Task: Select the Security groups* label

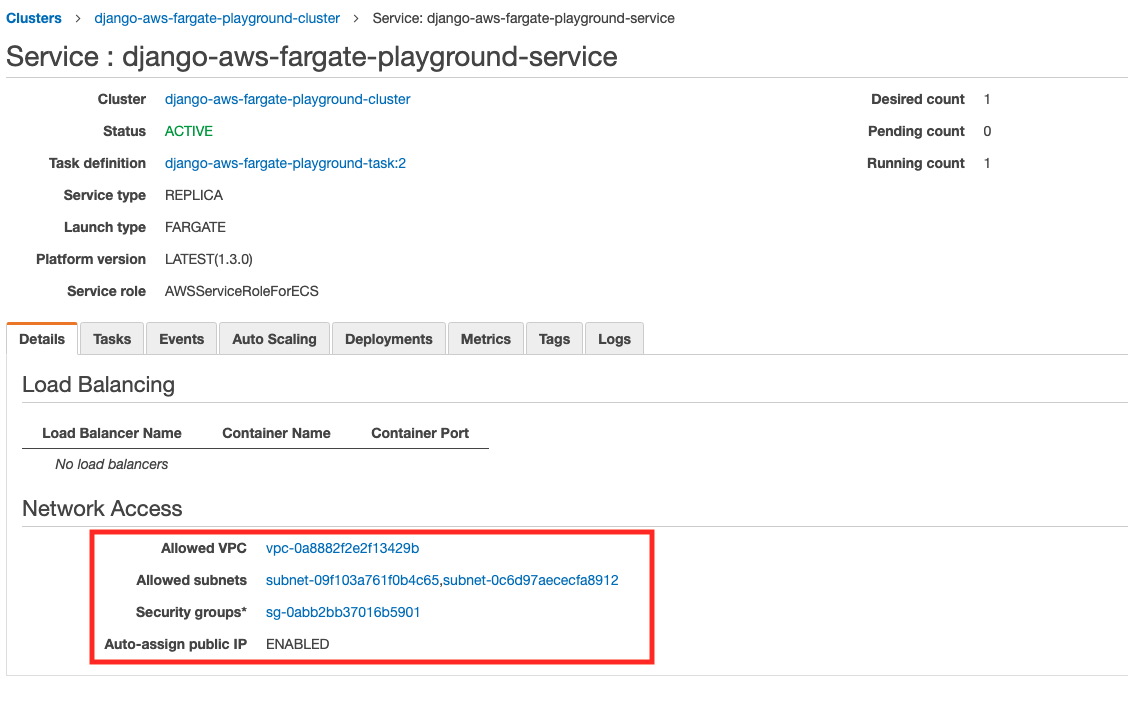Action: [x=191, y=612]
